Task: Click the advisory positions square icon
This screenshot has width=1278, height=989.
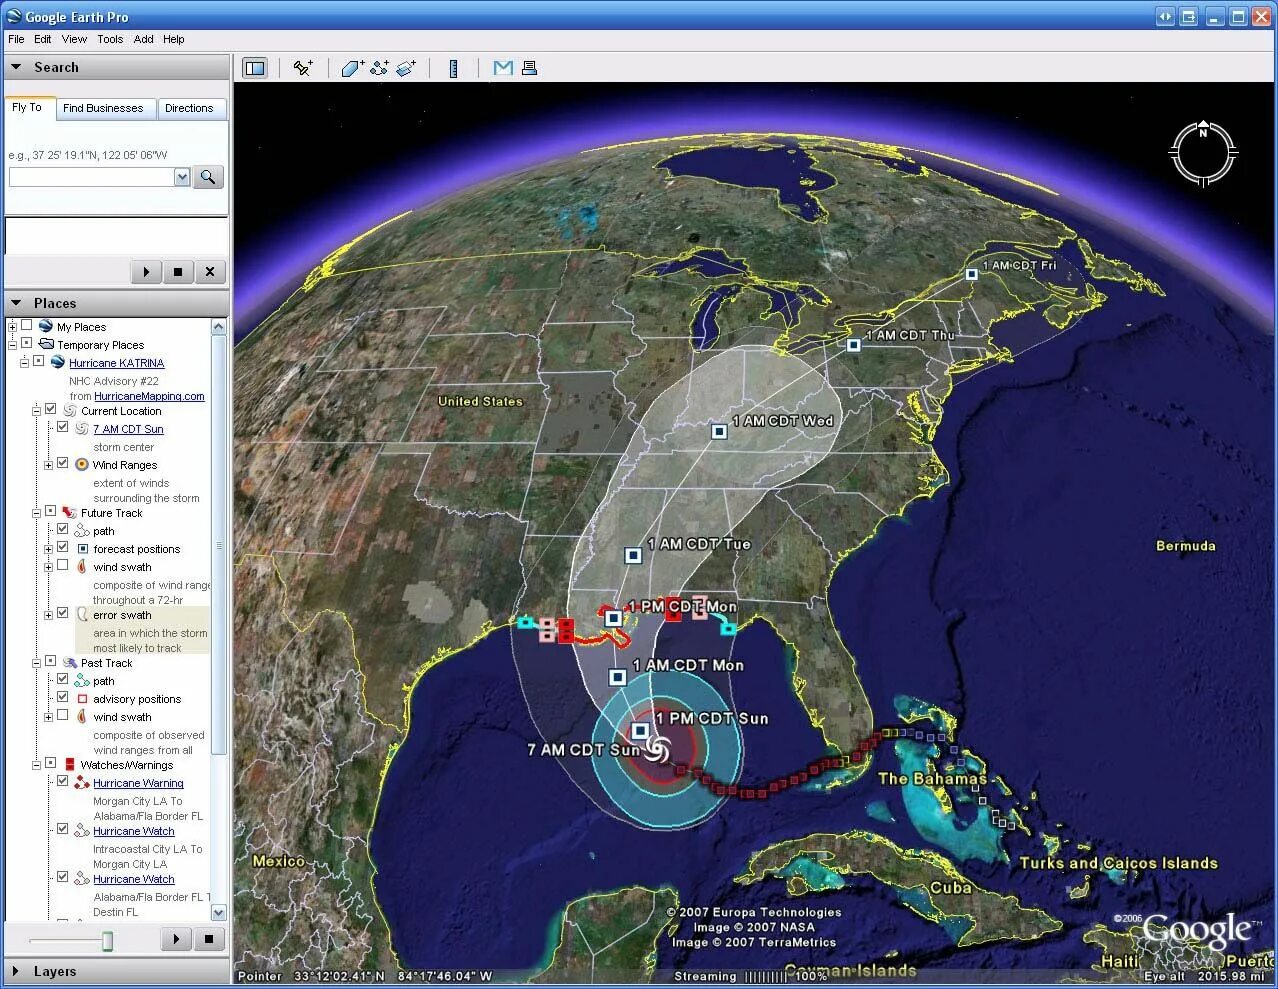Action: [82, 699]
